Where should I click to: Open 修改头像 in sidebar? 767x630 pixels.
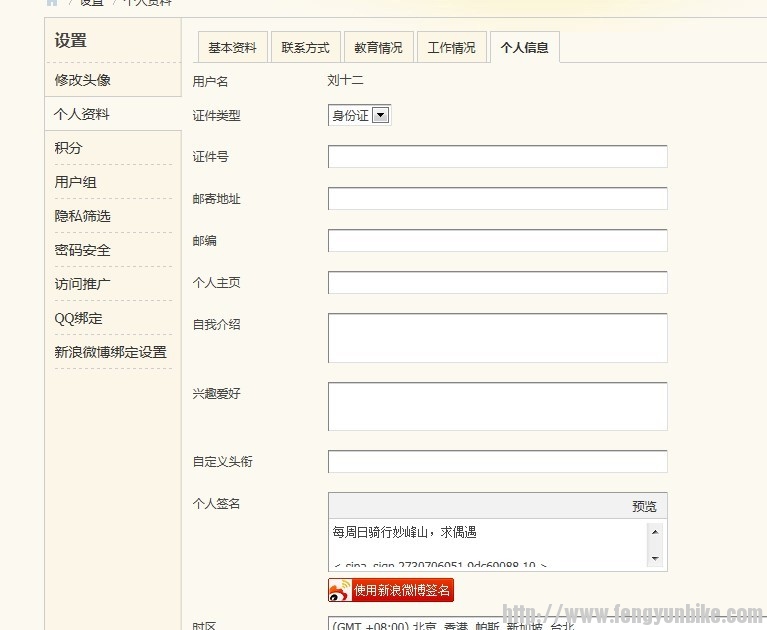(83, 80)
